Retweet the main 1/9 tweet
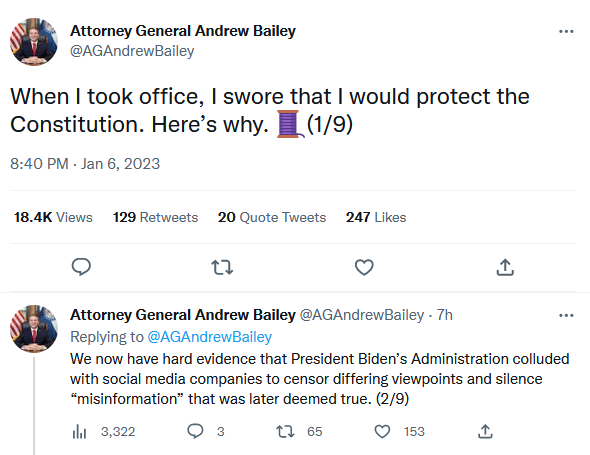Screen dimensions: 590x455 pyautogui.click(x=222, y=267)
